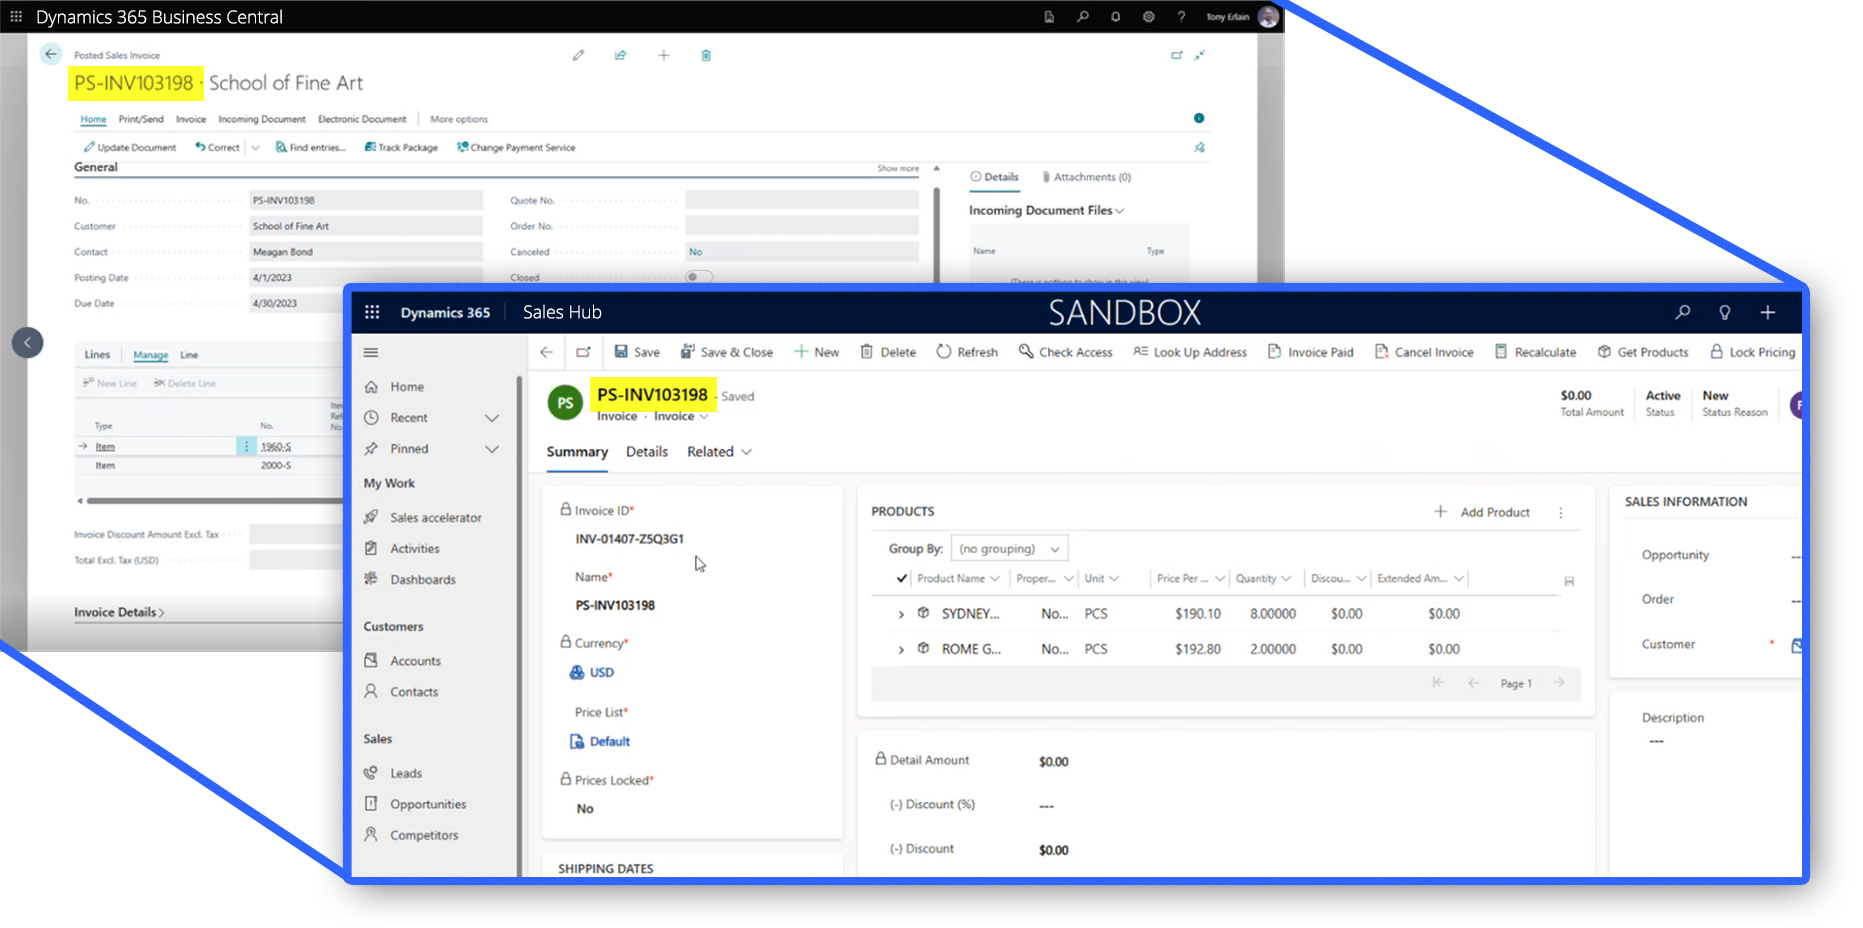Go back using Sales Hub arrow button

point(546,352)
